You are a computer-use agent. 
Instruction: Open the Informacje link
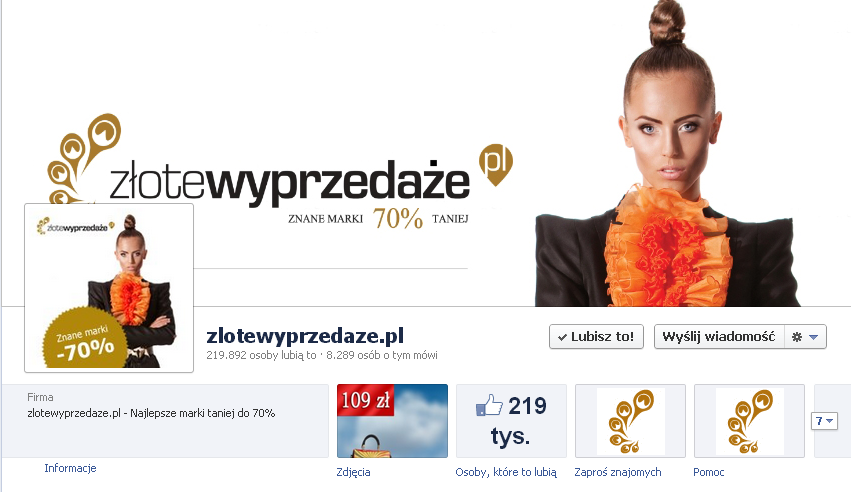[x=70, y=468]
